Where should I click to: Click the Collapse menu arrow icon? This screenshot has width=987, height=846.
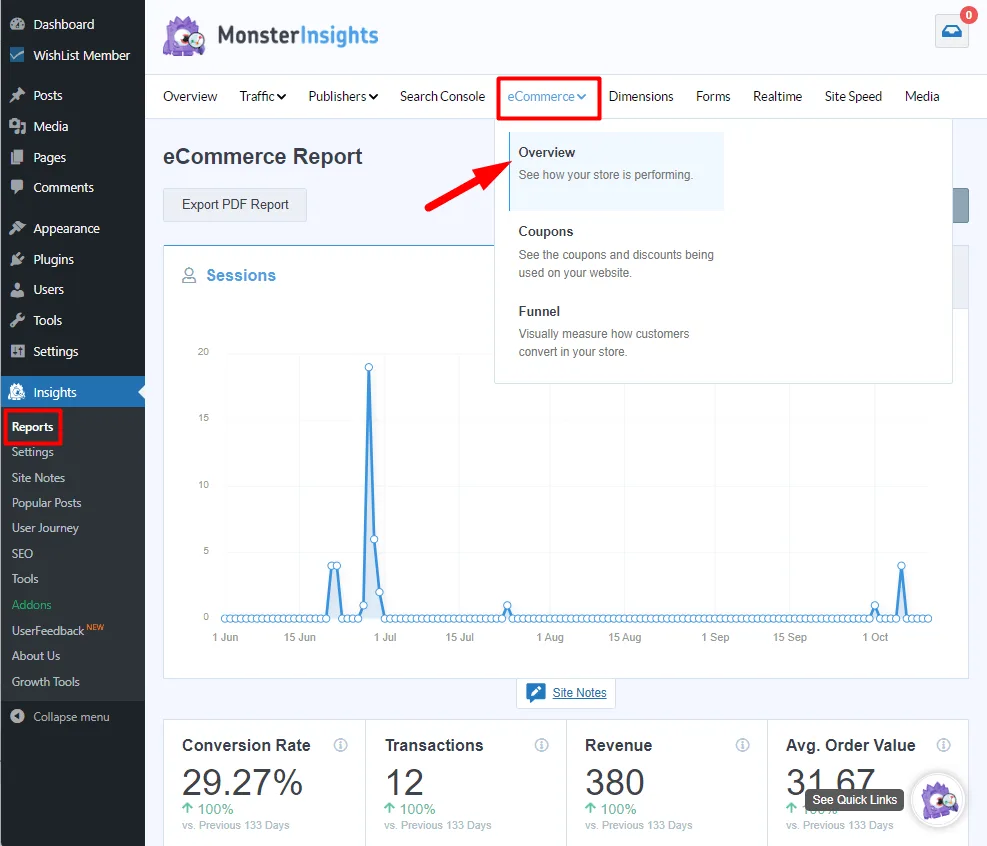16,717
